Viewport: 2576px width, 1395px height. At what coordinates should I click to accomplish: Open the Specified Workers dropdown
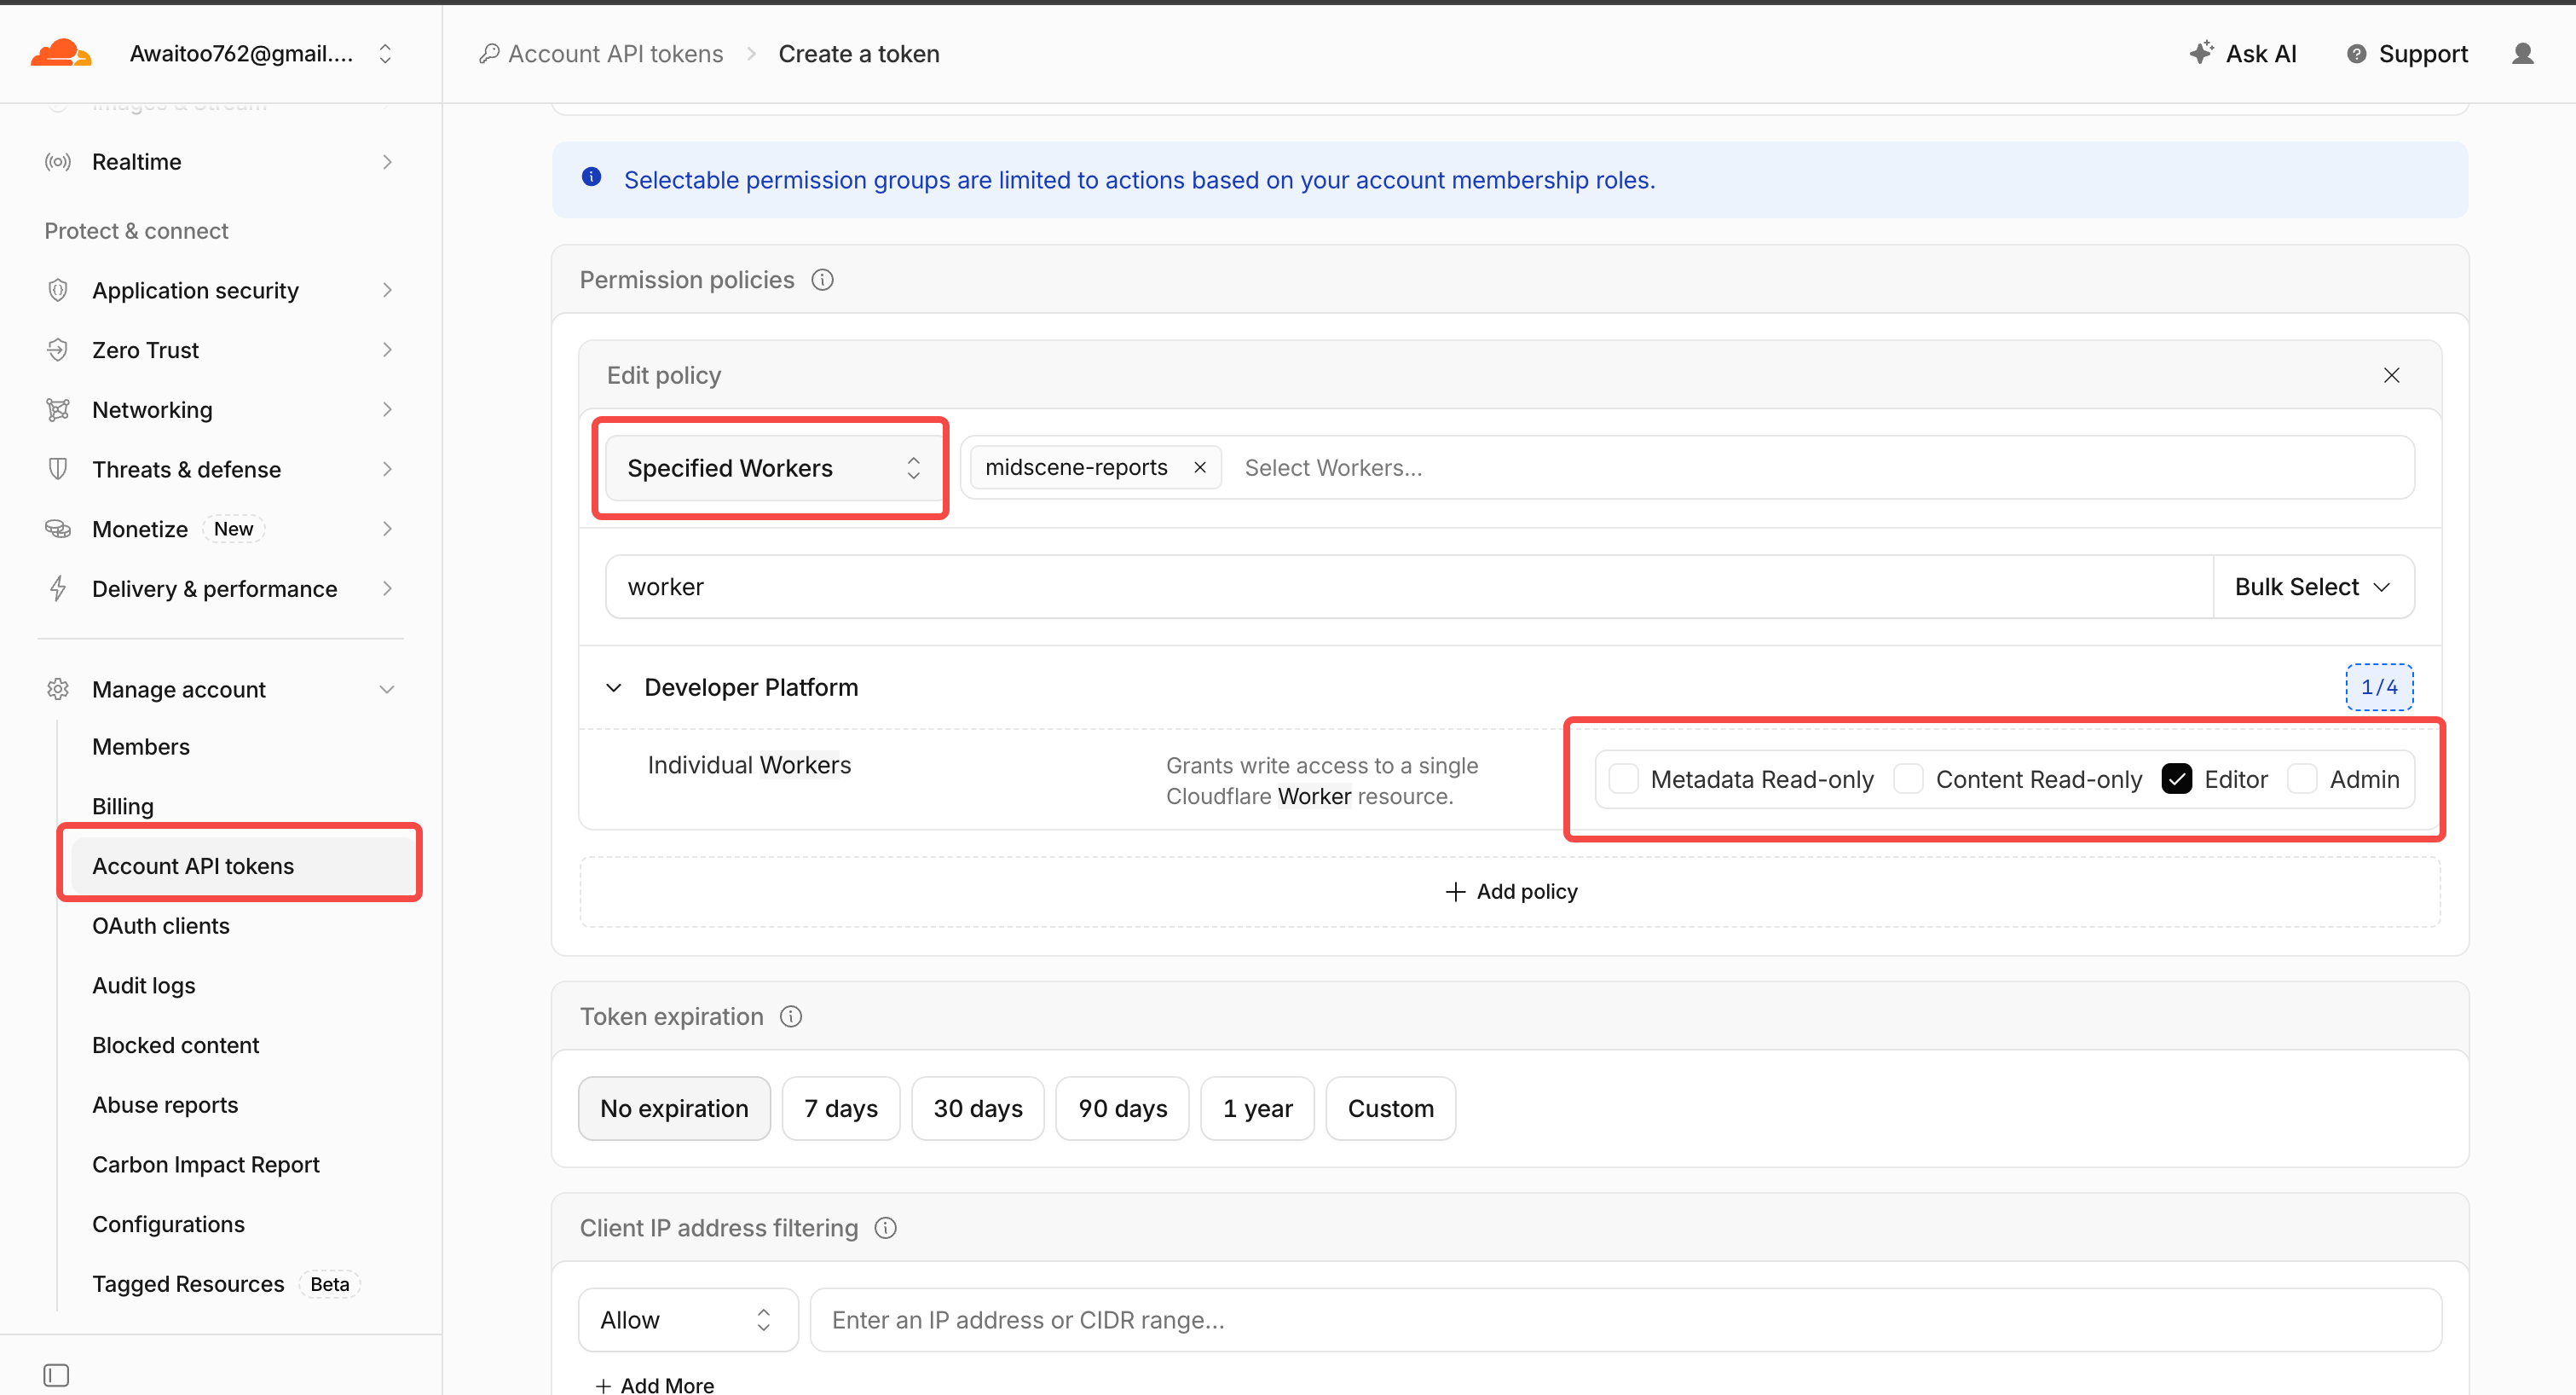pyautogui.click(x=773, y=468)
